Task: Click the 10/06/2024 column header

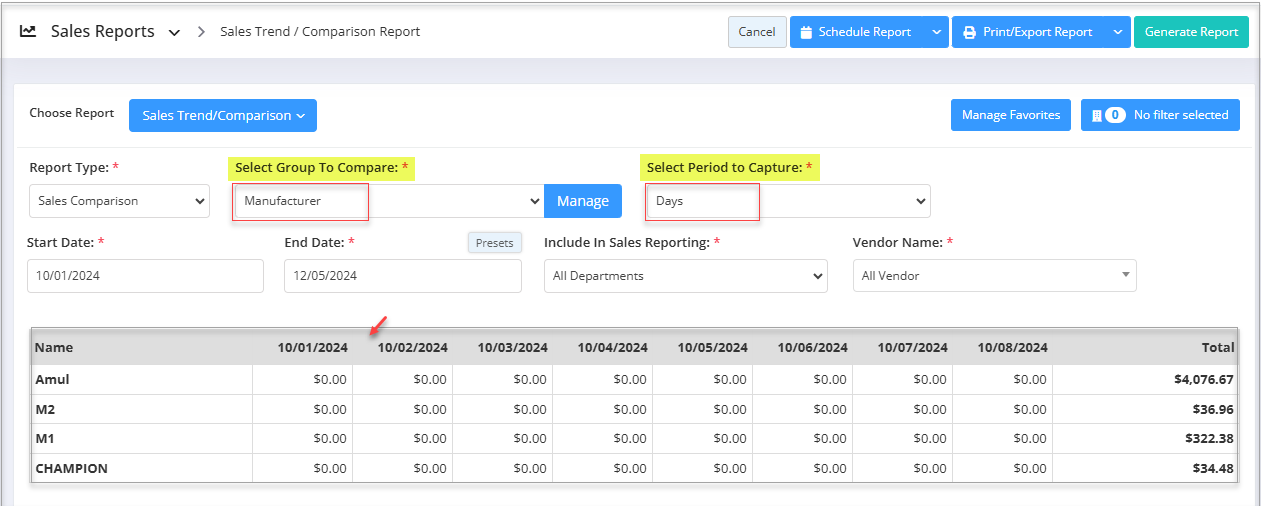Action: point(813,348)
